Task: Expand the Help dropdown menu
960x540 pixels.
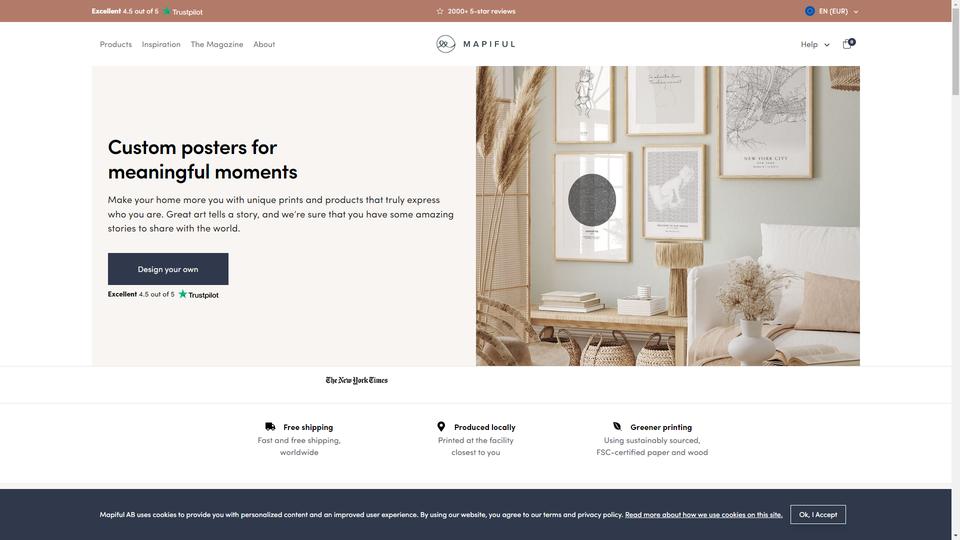Action: click(815, 44)
